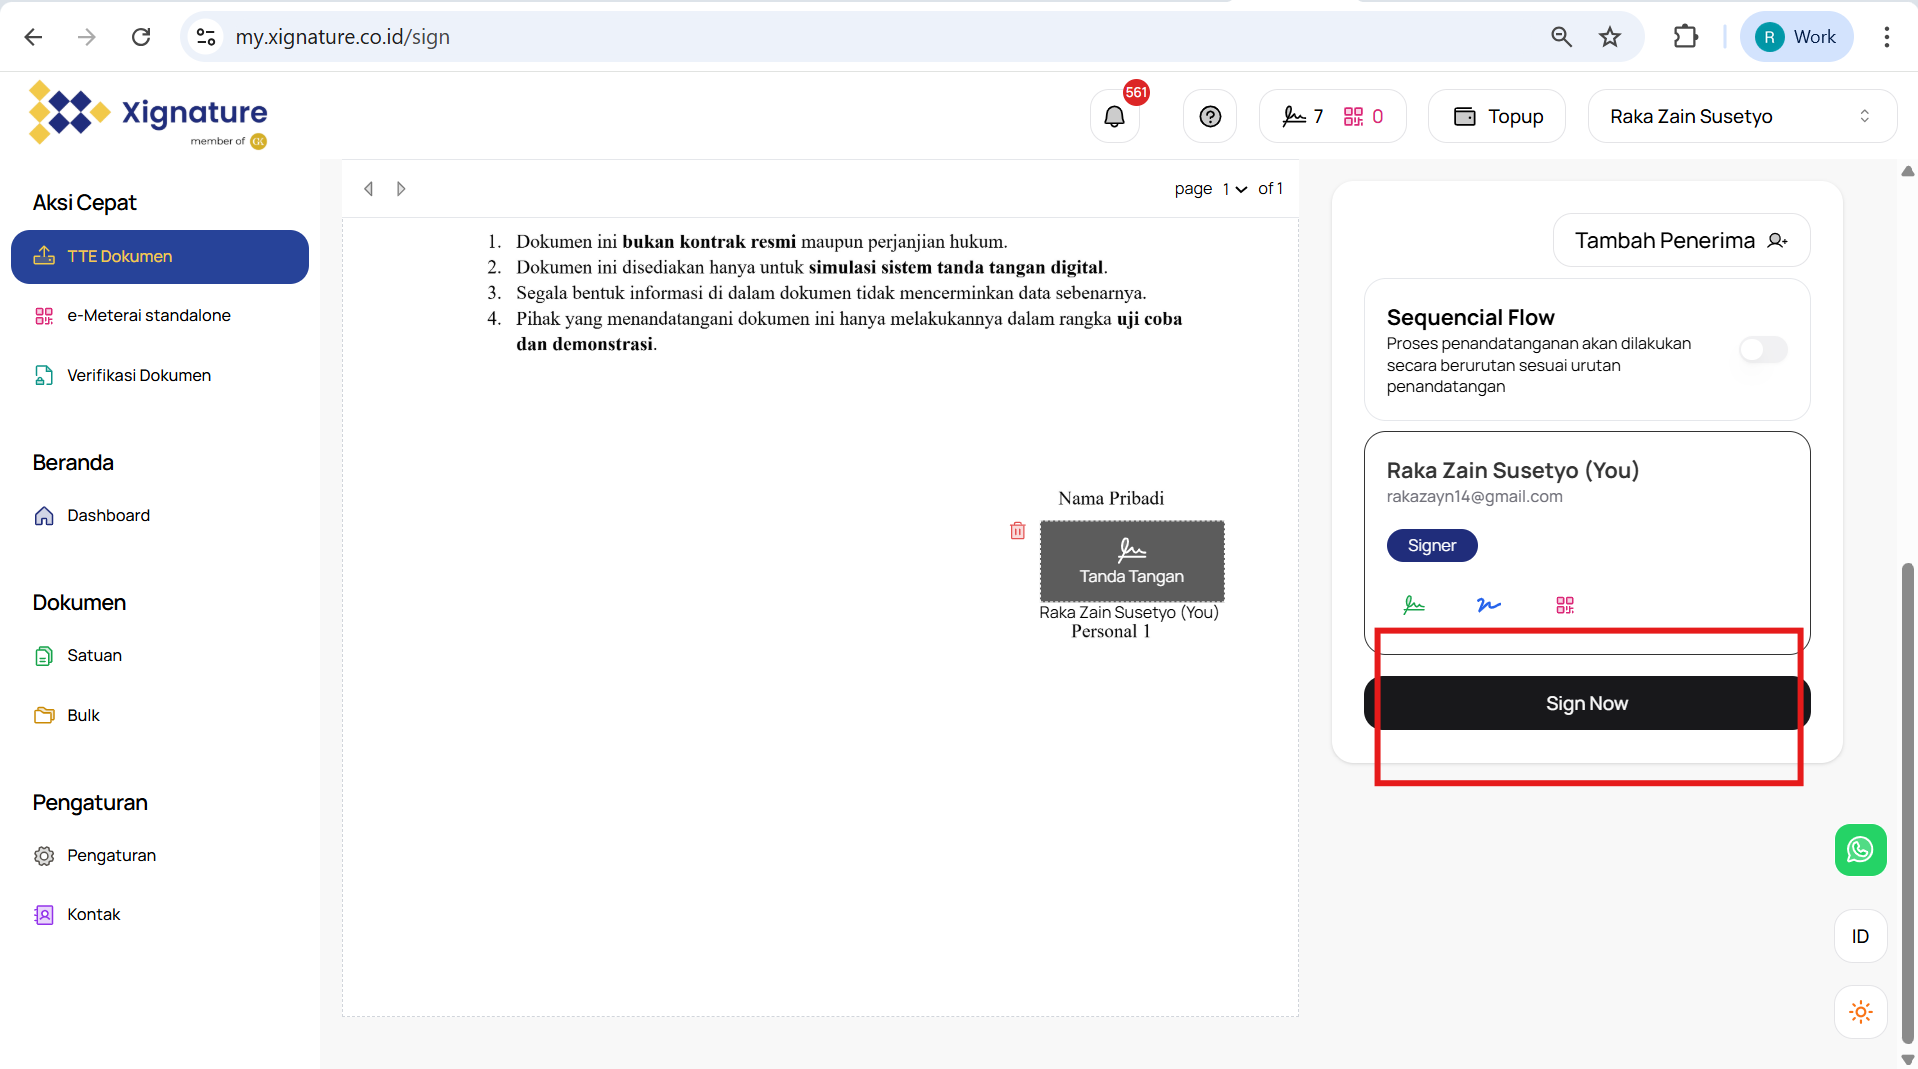
Task: Switch theme with the sun icon
Action: [1860, 1012]
